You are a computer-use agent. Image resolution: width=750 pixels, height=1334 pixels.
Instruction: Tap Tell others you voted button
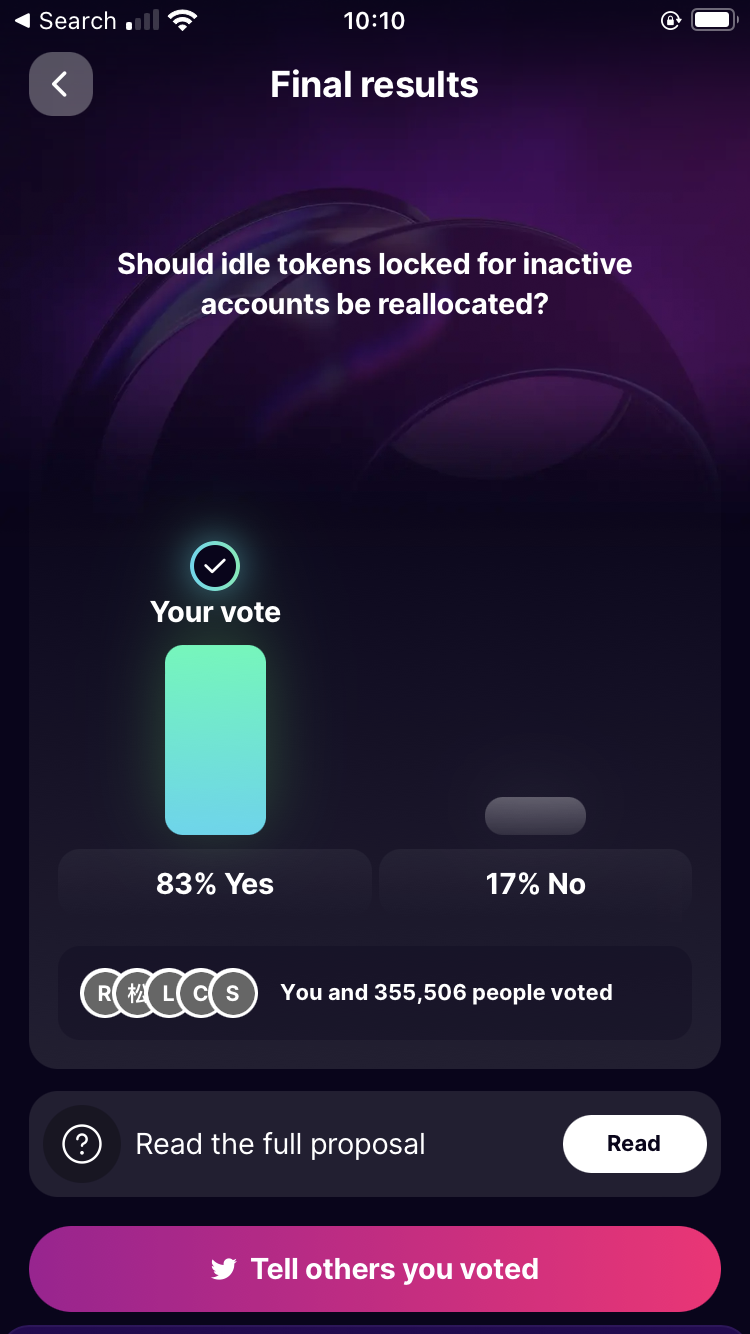[375, 1269]
